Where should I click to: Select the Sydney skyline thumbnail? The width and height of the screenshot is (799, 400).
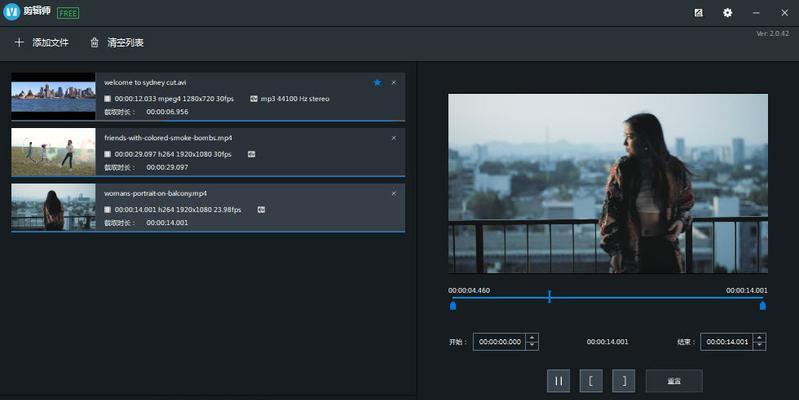coord(54,96)
